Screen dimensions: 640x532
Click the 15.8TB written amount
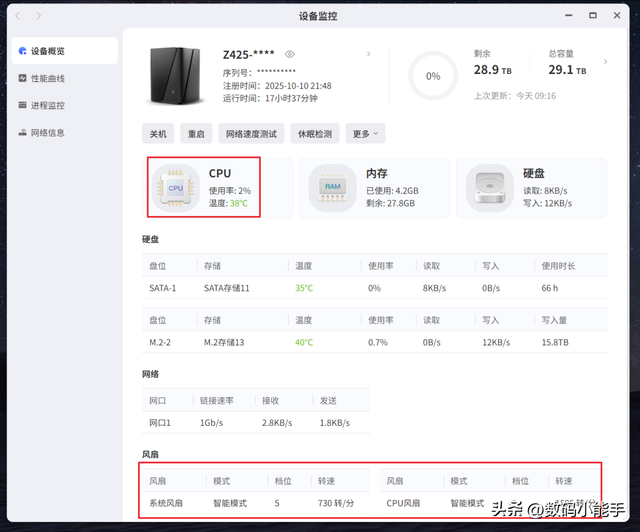point(555,343)
